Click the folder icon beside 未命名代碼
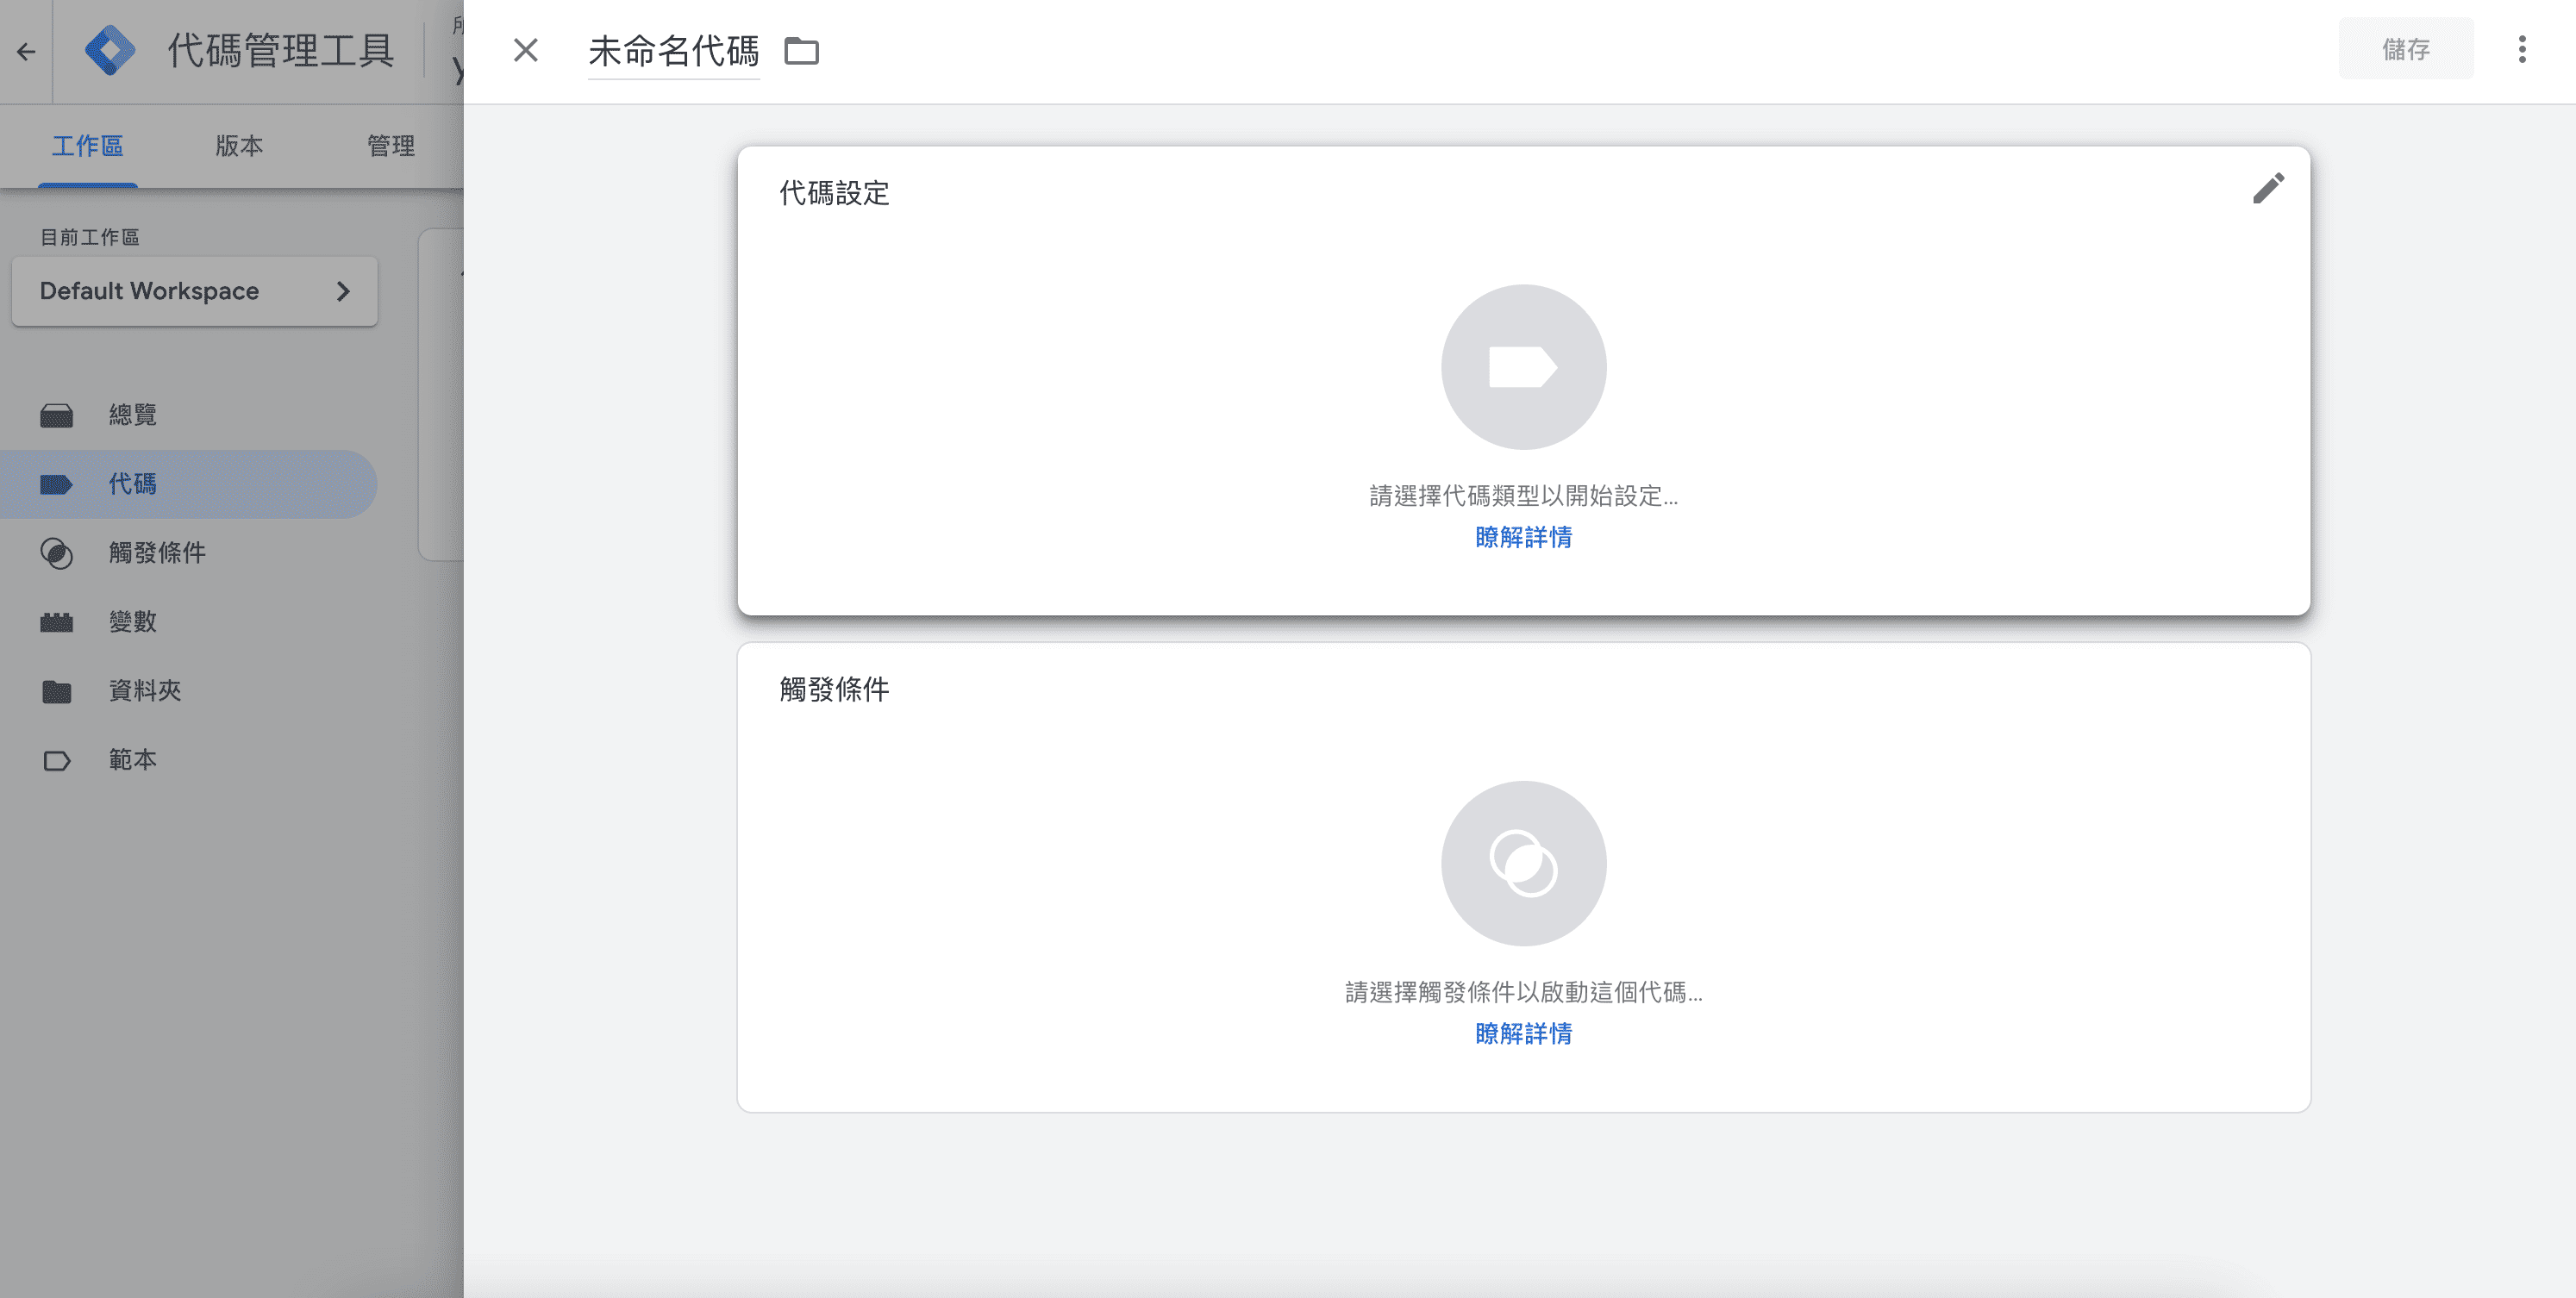This screenshot has width=2576, height=1298. [x=801, y=51]
